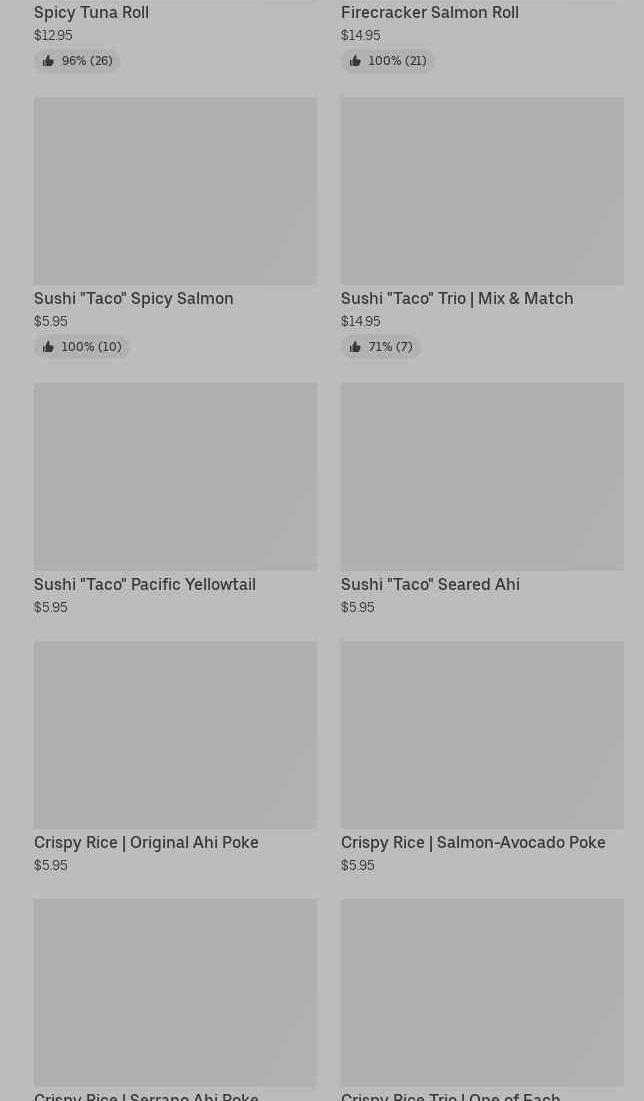Click the Firecracker Salmon Roll title
This screenshot has width=644, height=1101.
pyautogui.click(x=430, y=13)
